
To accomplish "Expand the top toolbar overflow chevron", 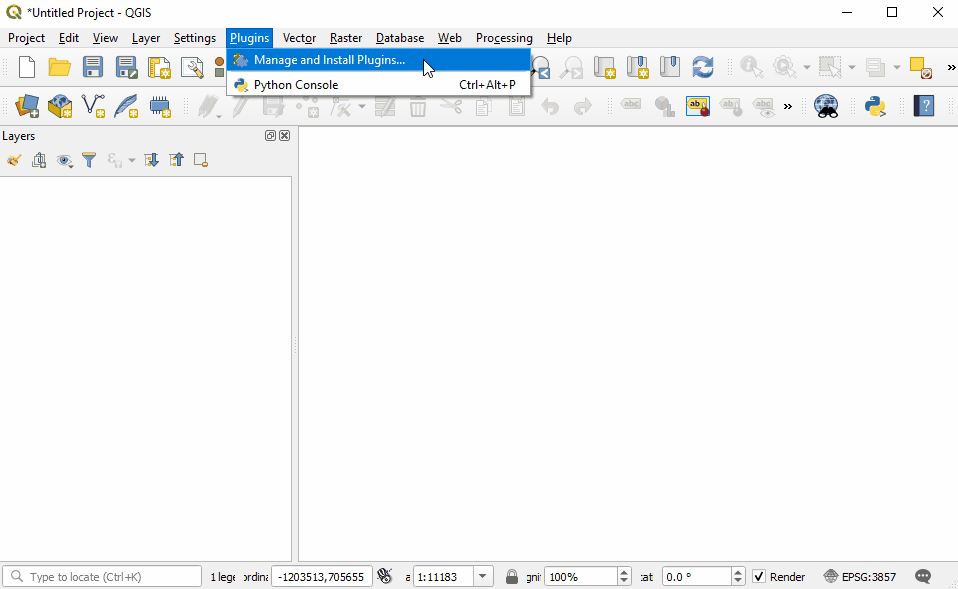I will tap(951, 67).
